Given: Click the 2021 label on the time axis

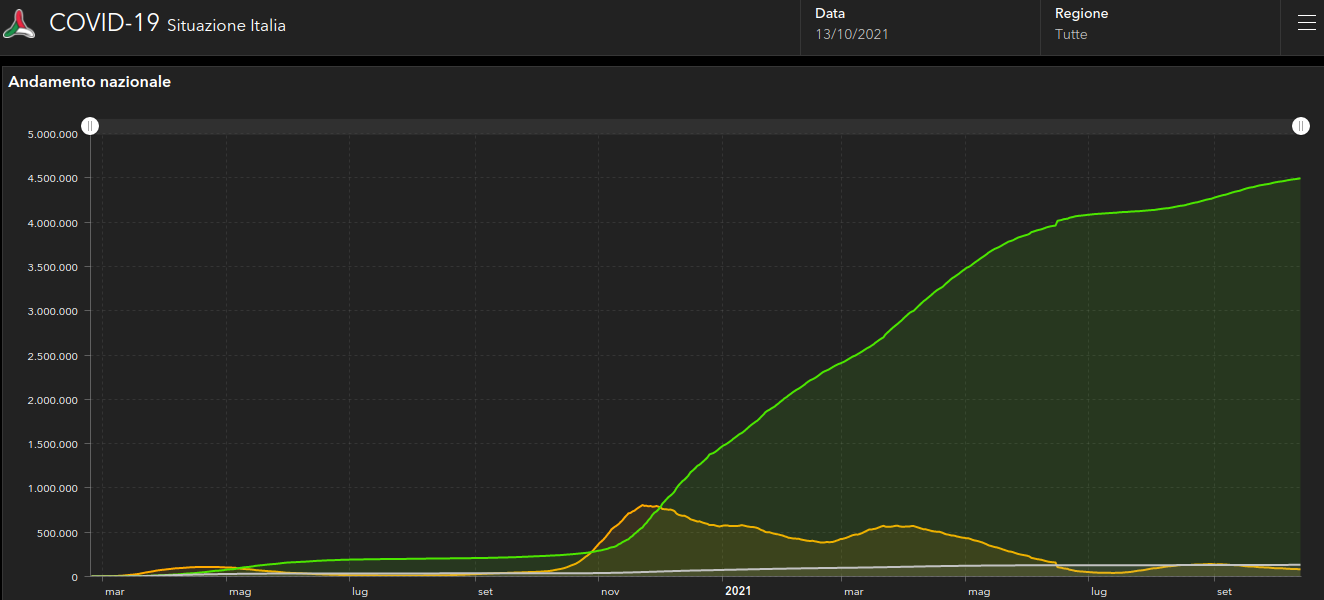Looking at the screenshot, I should point(738,591).
